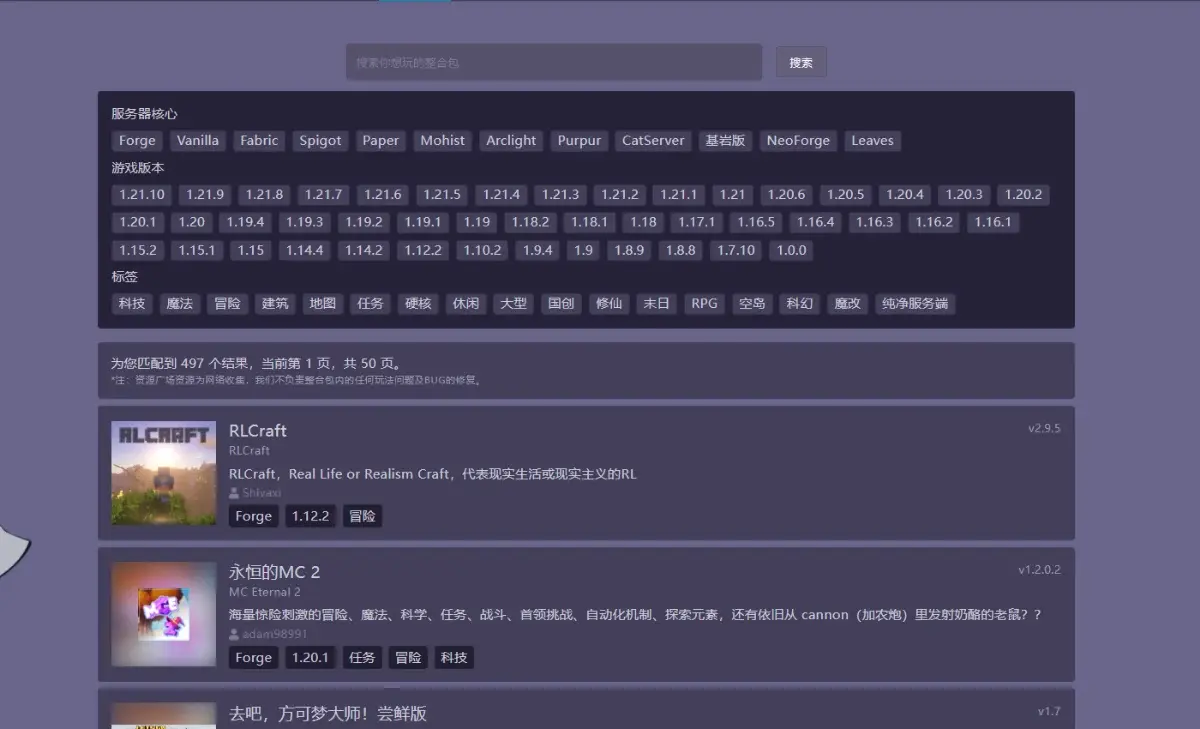Choose the Mohist server core tag
Image resolution: width=1200 pixels, height=729 pixels.
443,141
